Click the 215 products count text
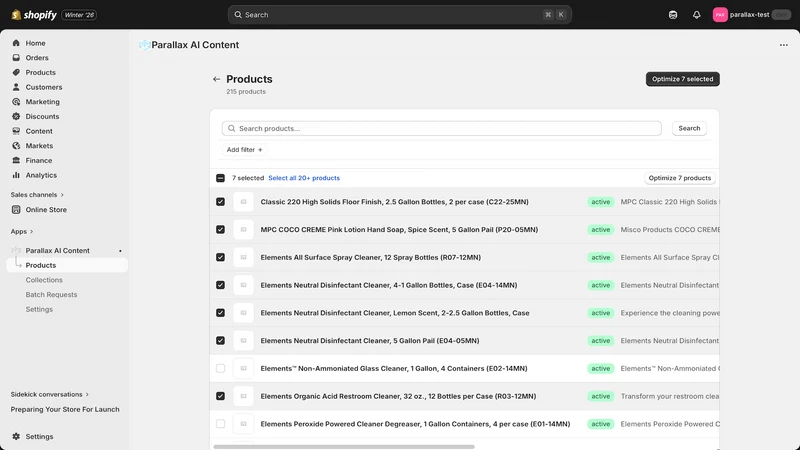The image size is (800, 450). click(246, 92)
